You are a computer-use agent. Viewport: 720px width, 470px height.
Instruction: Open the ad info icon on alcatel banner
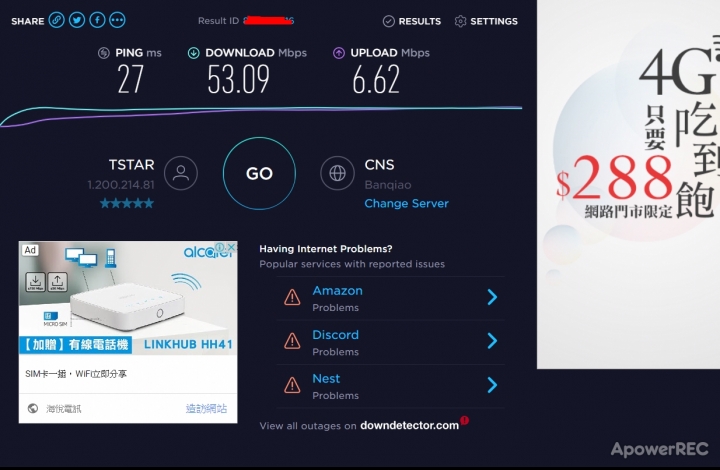(x=221, y=247)
